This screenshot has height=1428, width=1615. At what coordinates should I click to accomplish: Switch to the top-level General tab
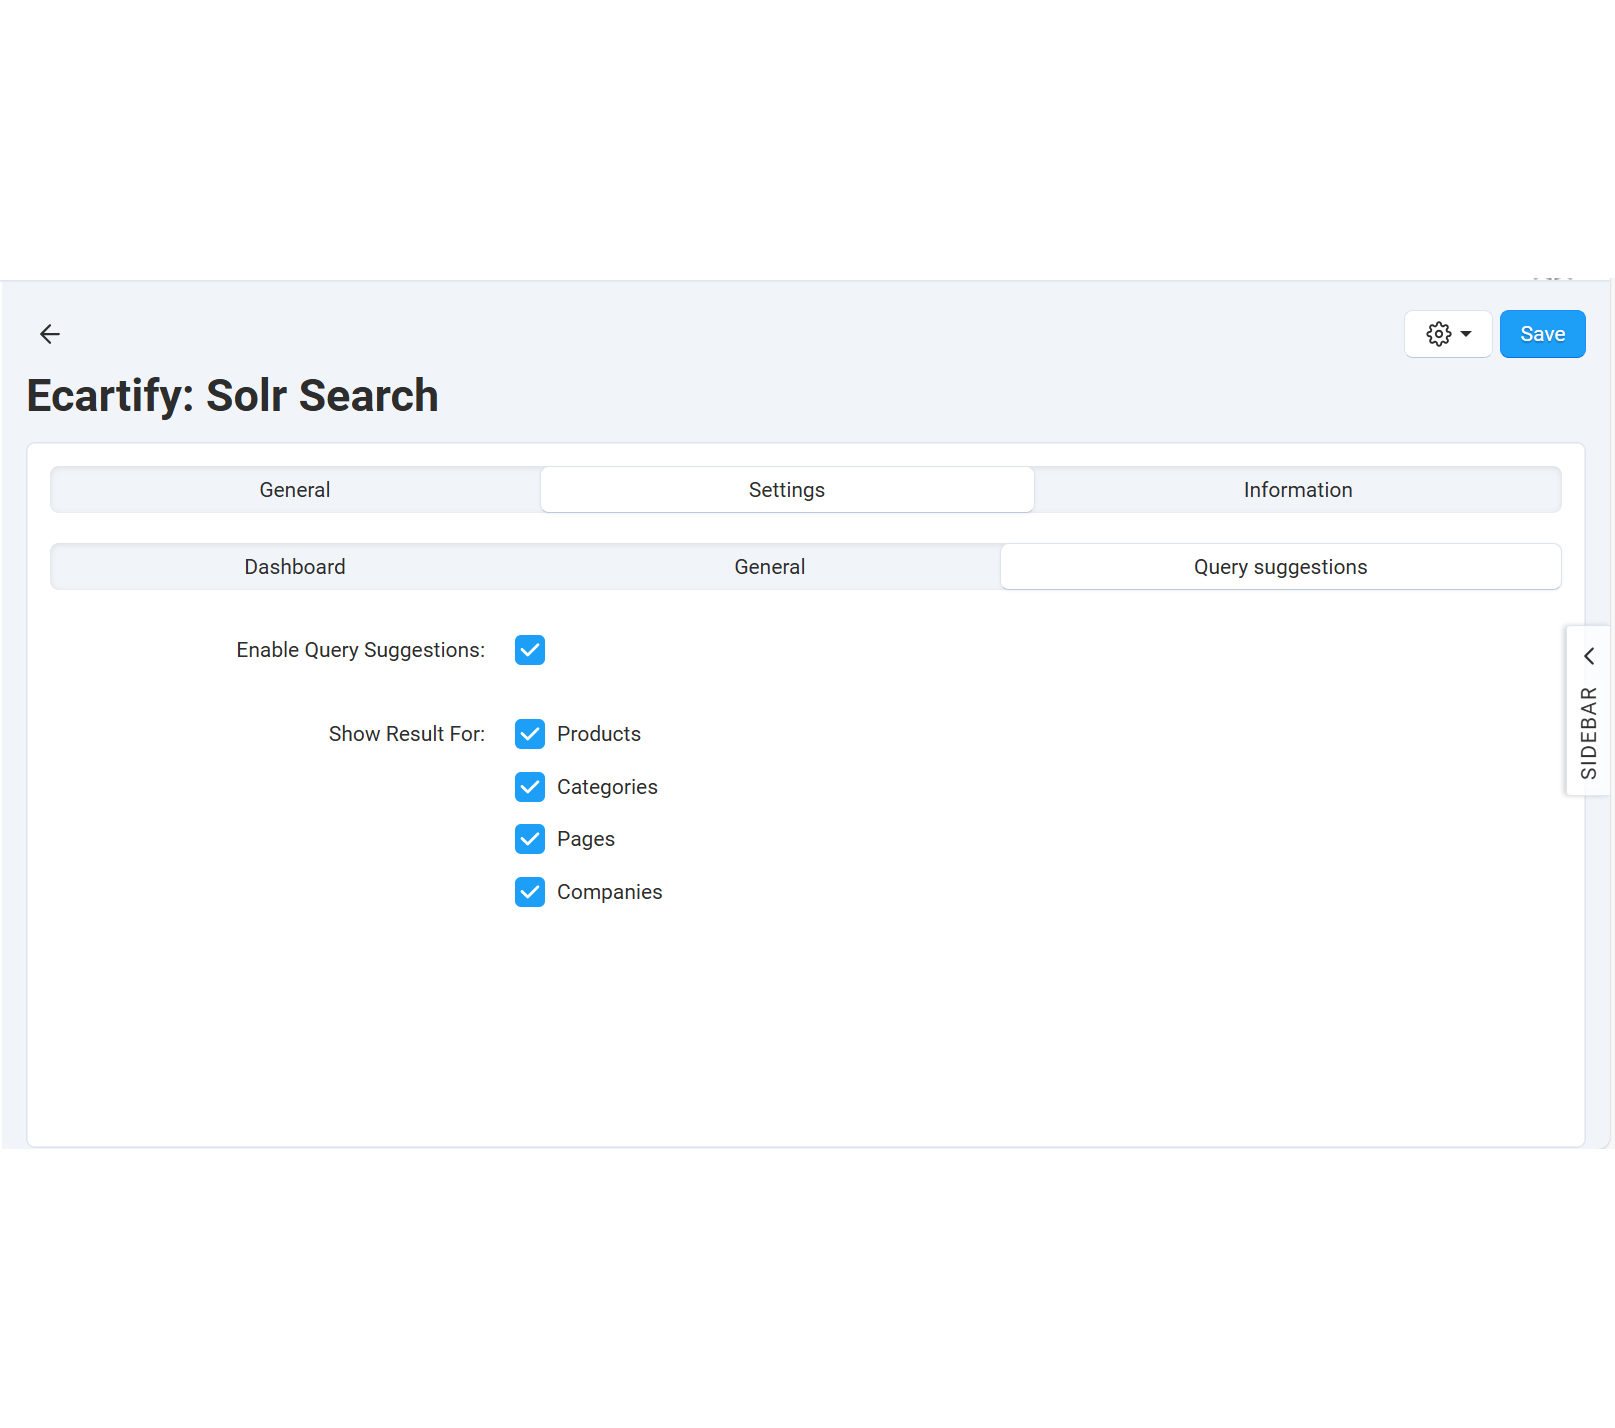[295, 490]
